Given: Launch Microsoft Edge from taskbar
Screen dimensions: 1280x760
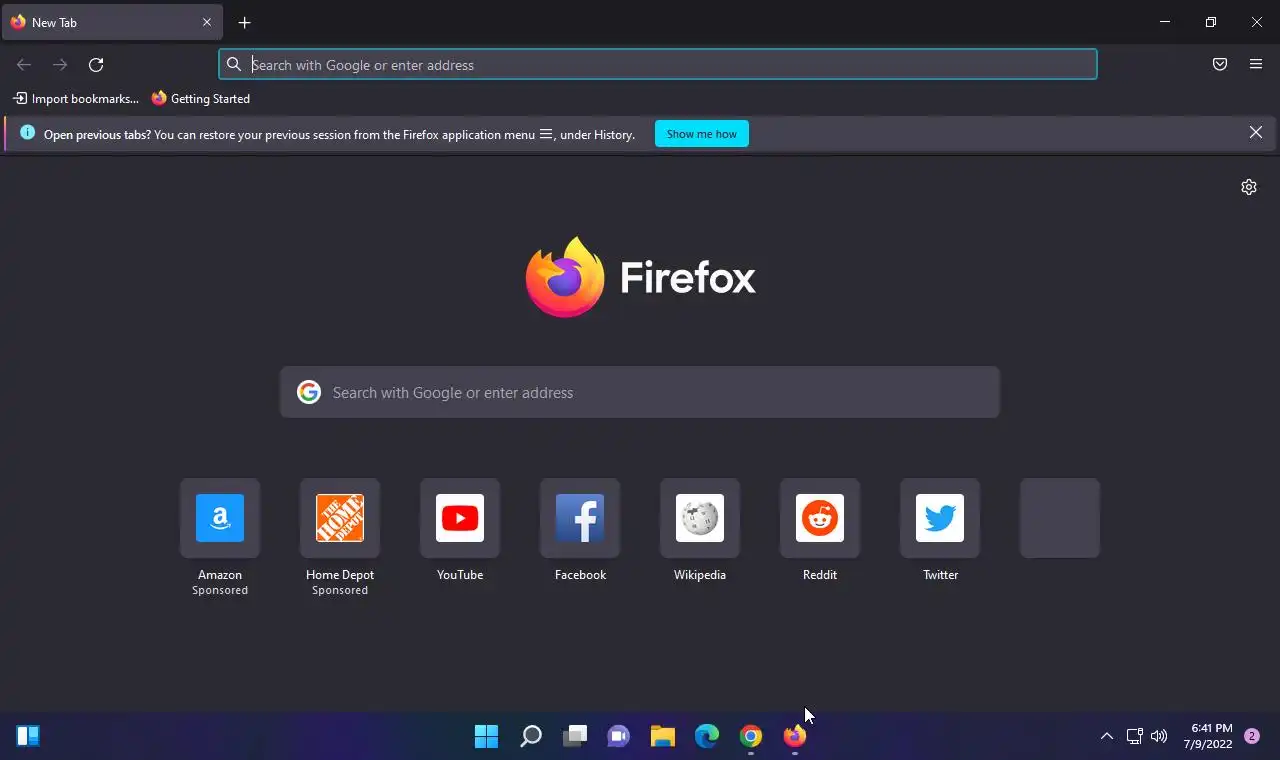Looking at the screenshot, I should pyautogui.click(x=707, y=737).
